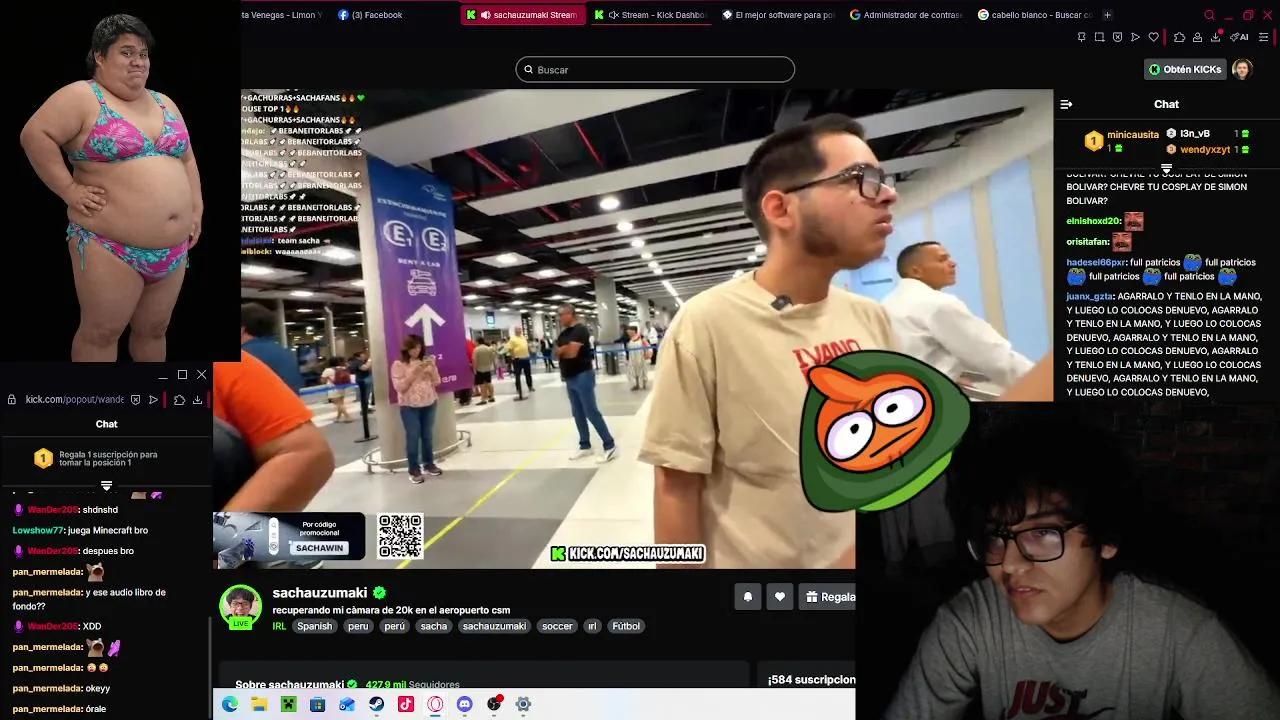This screenshot has height=720, width=1280.
Task: Click the sachauzumaki channel tag chip
Action: click(x=494, y=626)
